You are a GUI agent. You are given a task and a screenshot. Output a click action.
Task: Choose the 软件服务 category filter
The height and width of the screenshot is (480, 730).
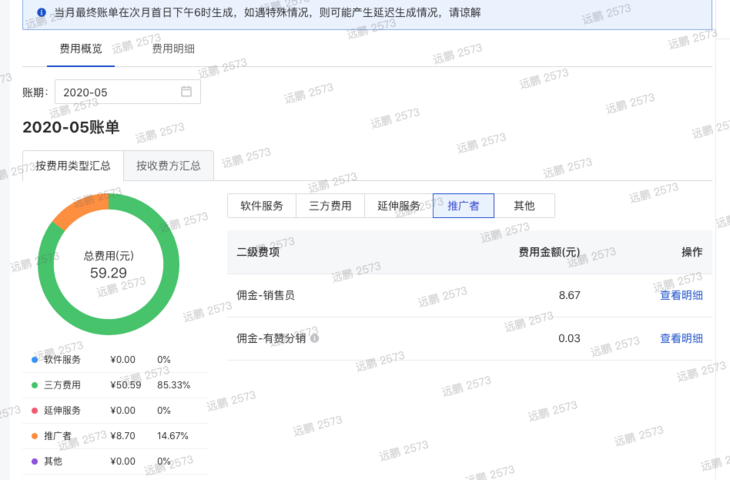click(x=261, y=206)
